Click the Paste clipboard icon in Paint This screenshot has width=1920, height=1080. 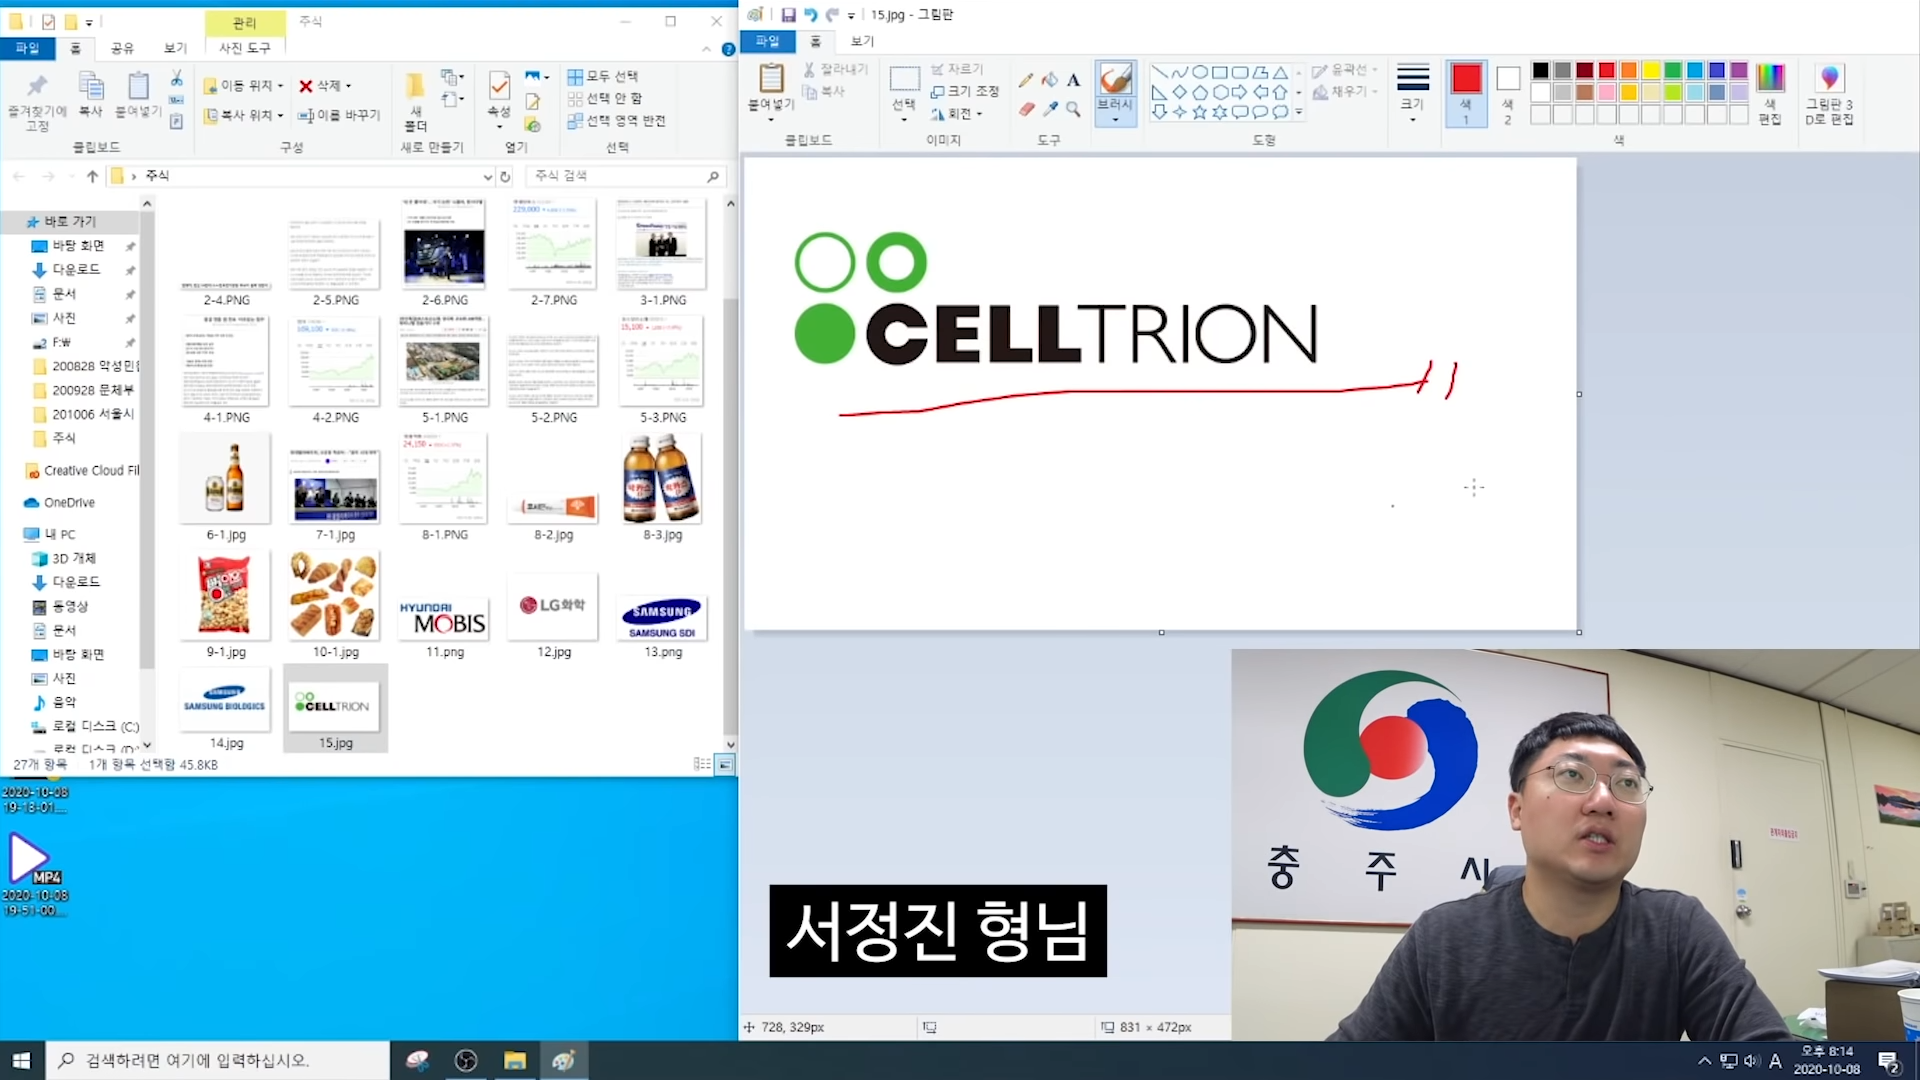point(771,78)
